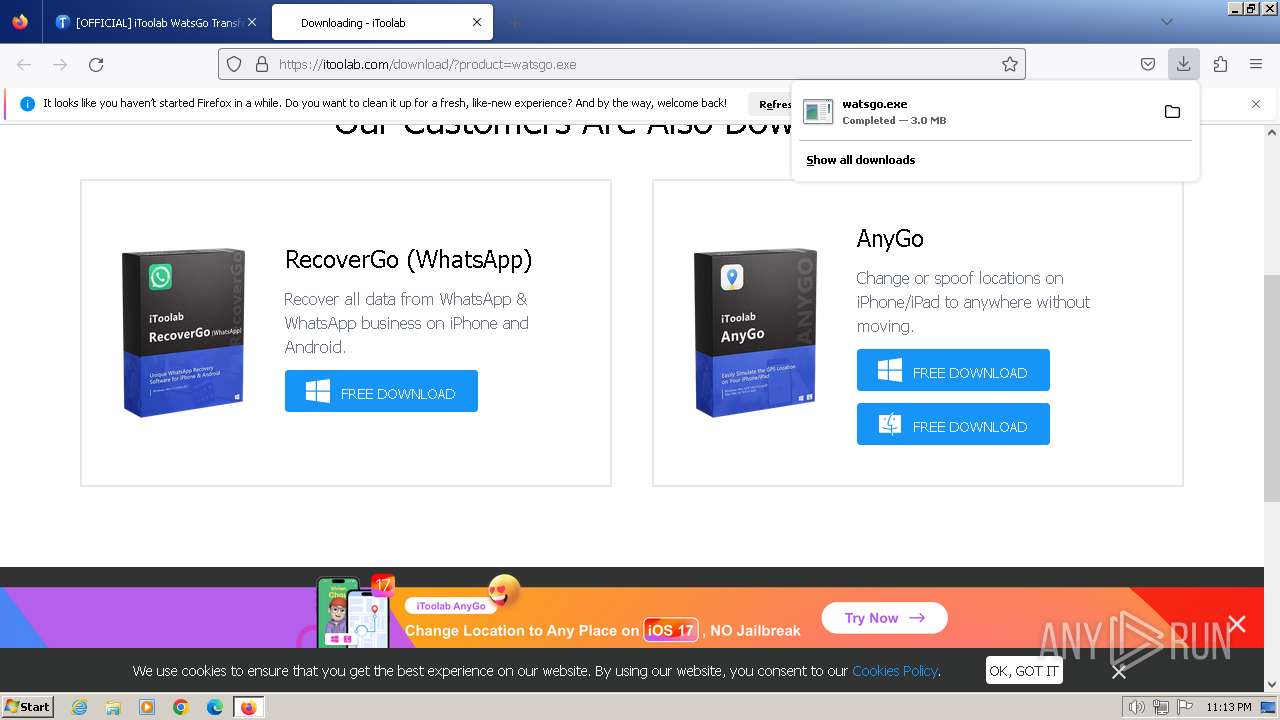Click Try Now on the banner
Image resolution: width=1280 pixels, height=720 pixels.
(884, 618)
